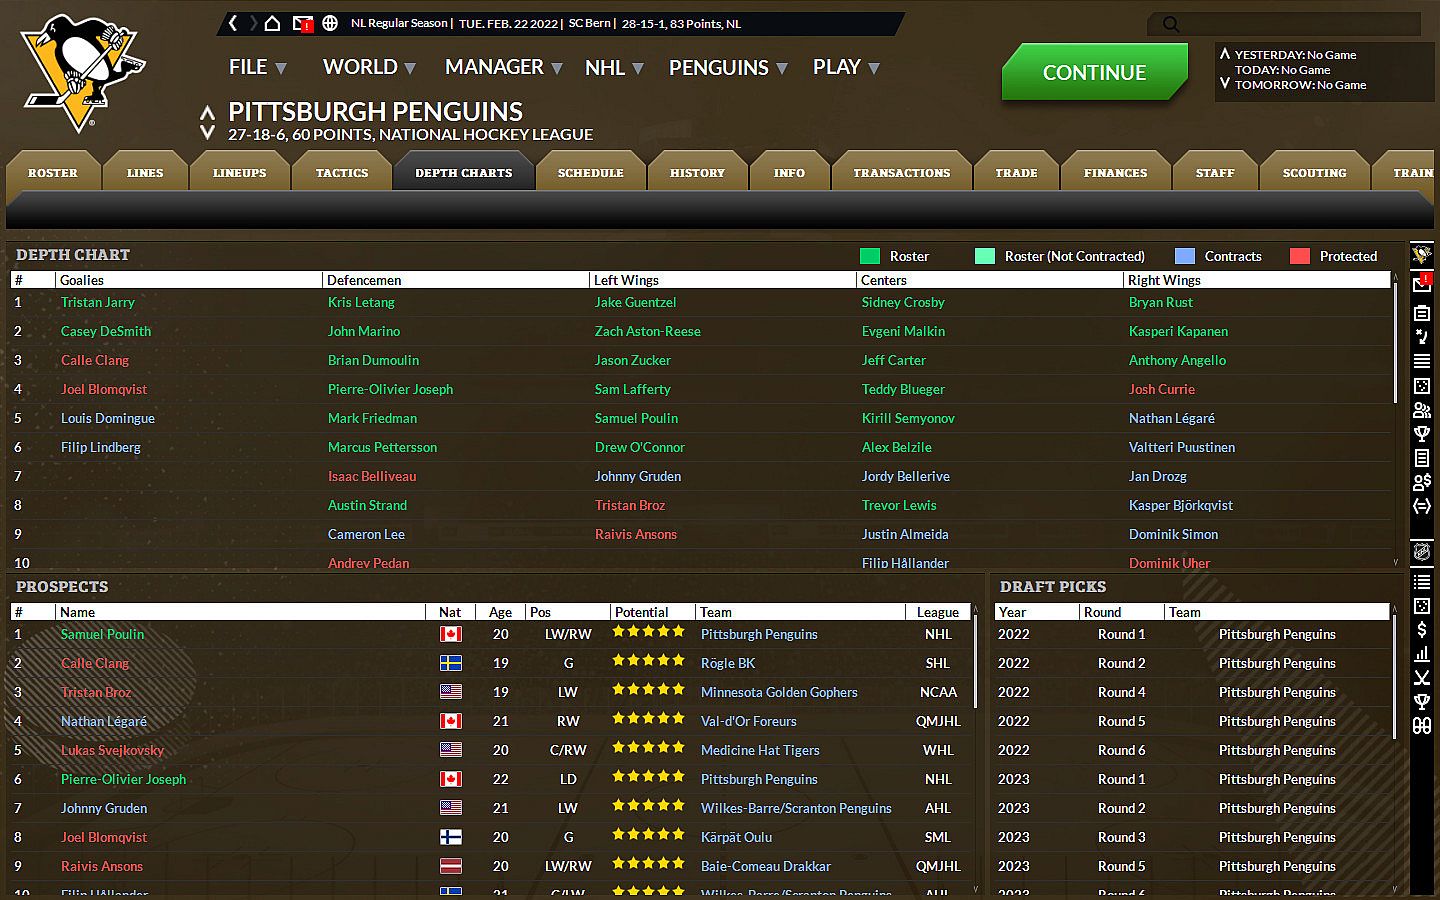Open the mail icon in the top bar
1440x900 pixels.
[302, 23]
